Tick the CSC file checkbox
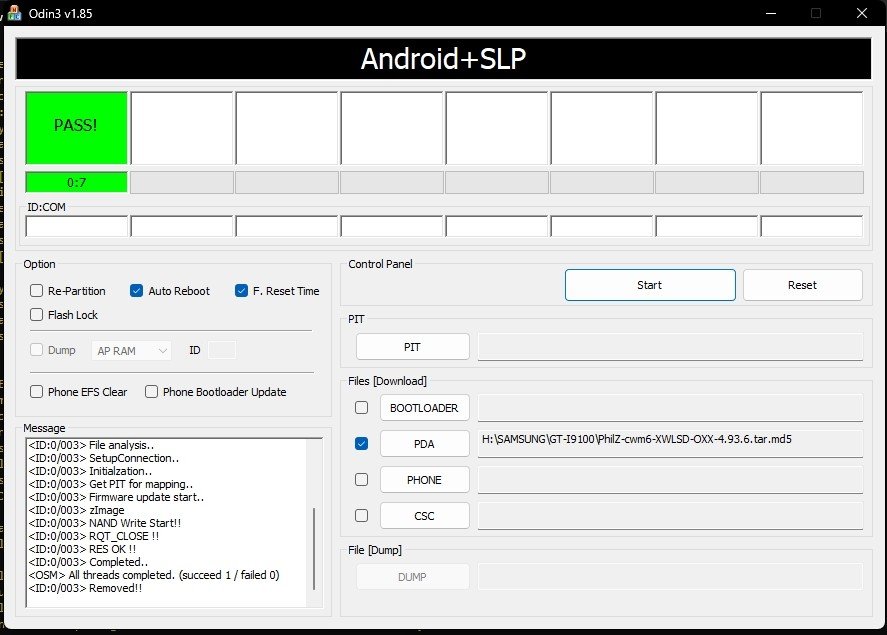The width and height of the screenshot is (887, 635). (361, 516)
